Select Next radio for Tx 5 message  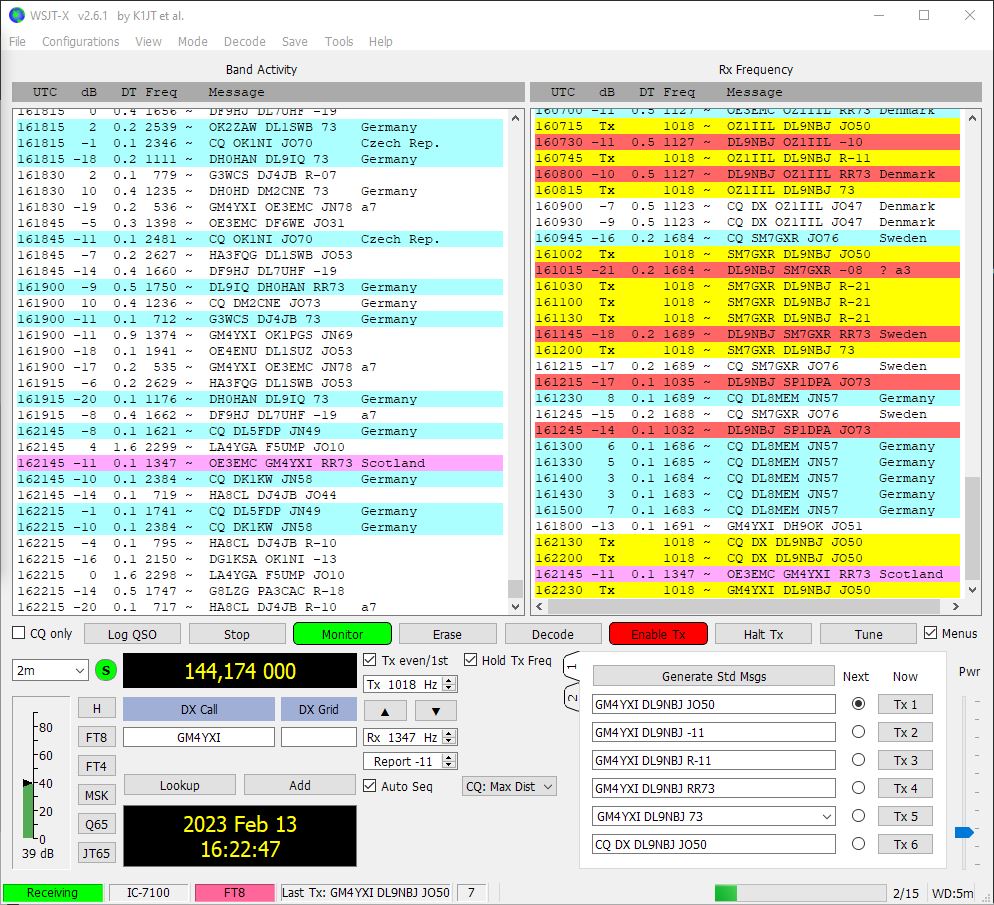pyautogui.click(x=858, y=816)
